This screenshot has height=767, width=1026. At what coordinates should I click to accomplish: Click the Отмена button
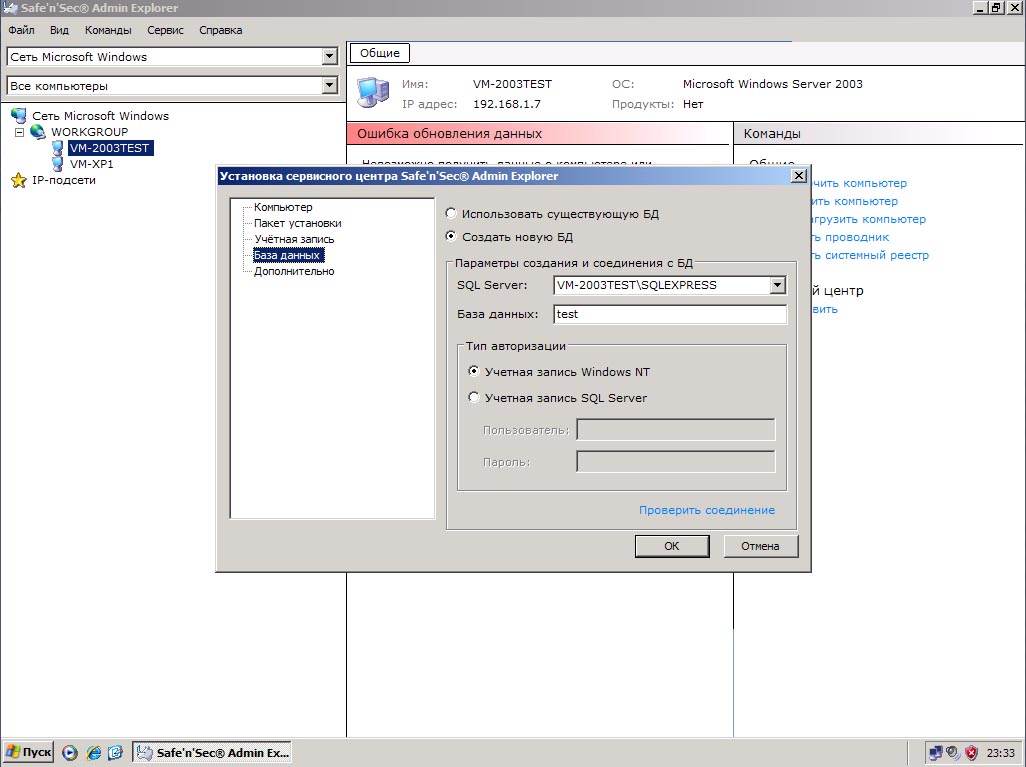(x=760, y=546)
